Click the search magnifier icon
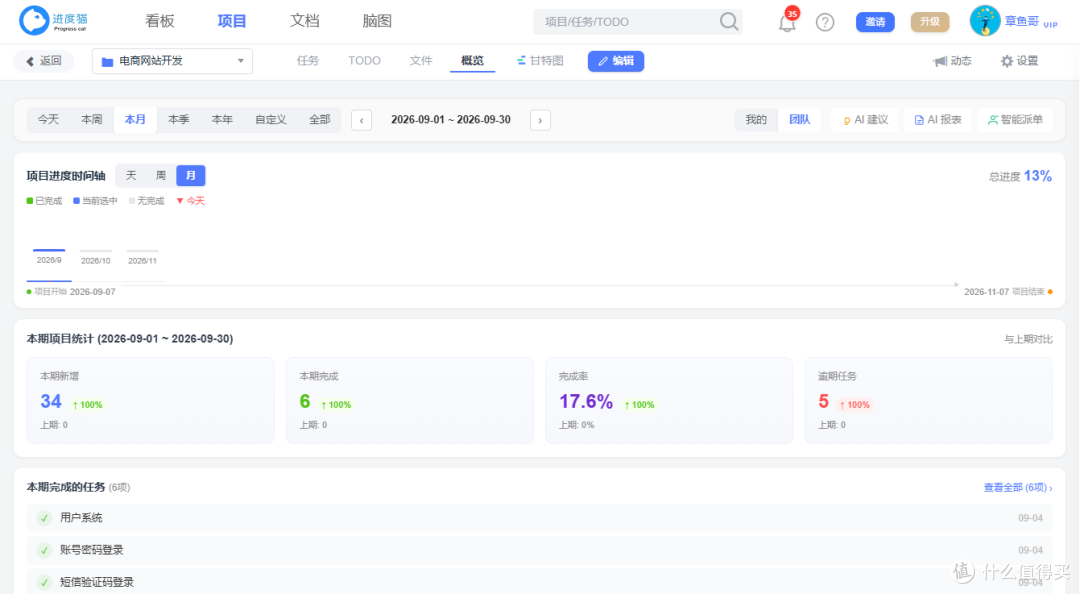This screenshot has height=594, width=1080. tap(729, 22)
